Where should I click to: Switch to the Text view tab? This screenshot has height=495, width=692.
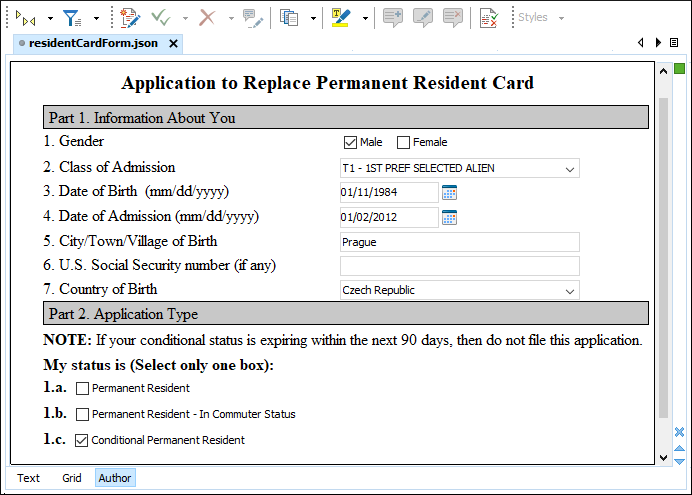pyautogui.click(x=29, y=478)
